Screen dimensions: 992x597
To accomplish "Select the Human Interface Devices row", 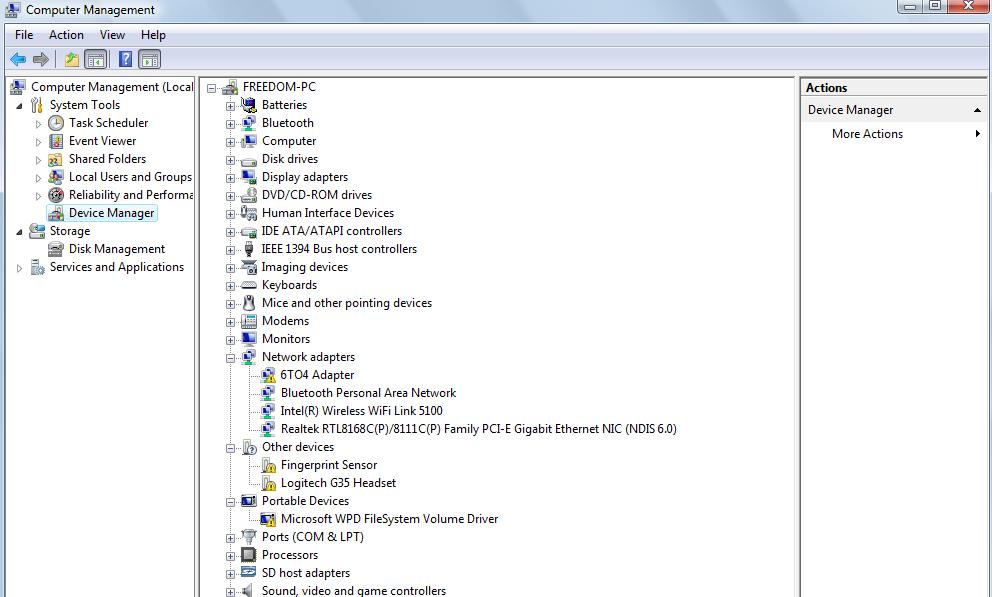I will coord(328,213).
